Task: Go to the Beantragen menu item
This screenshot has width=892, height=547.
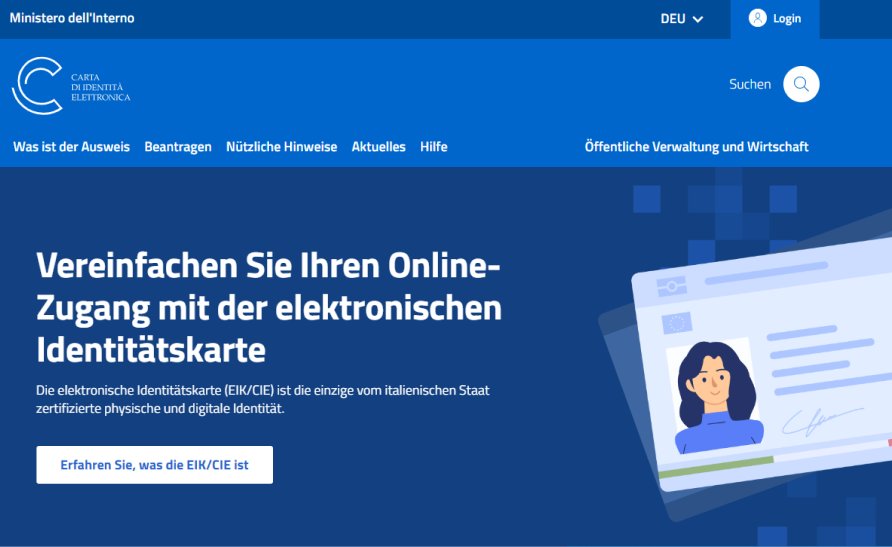Action: [178, 147]
